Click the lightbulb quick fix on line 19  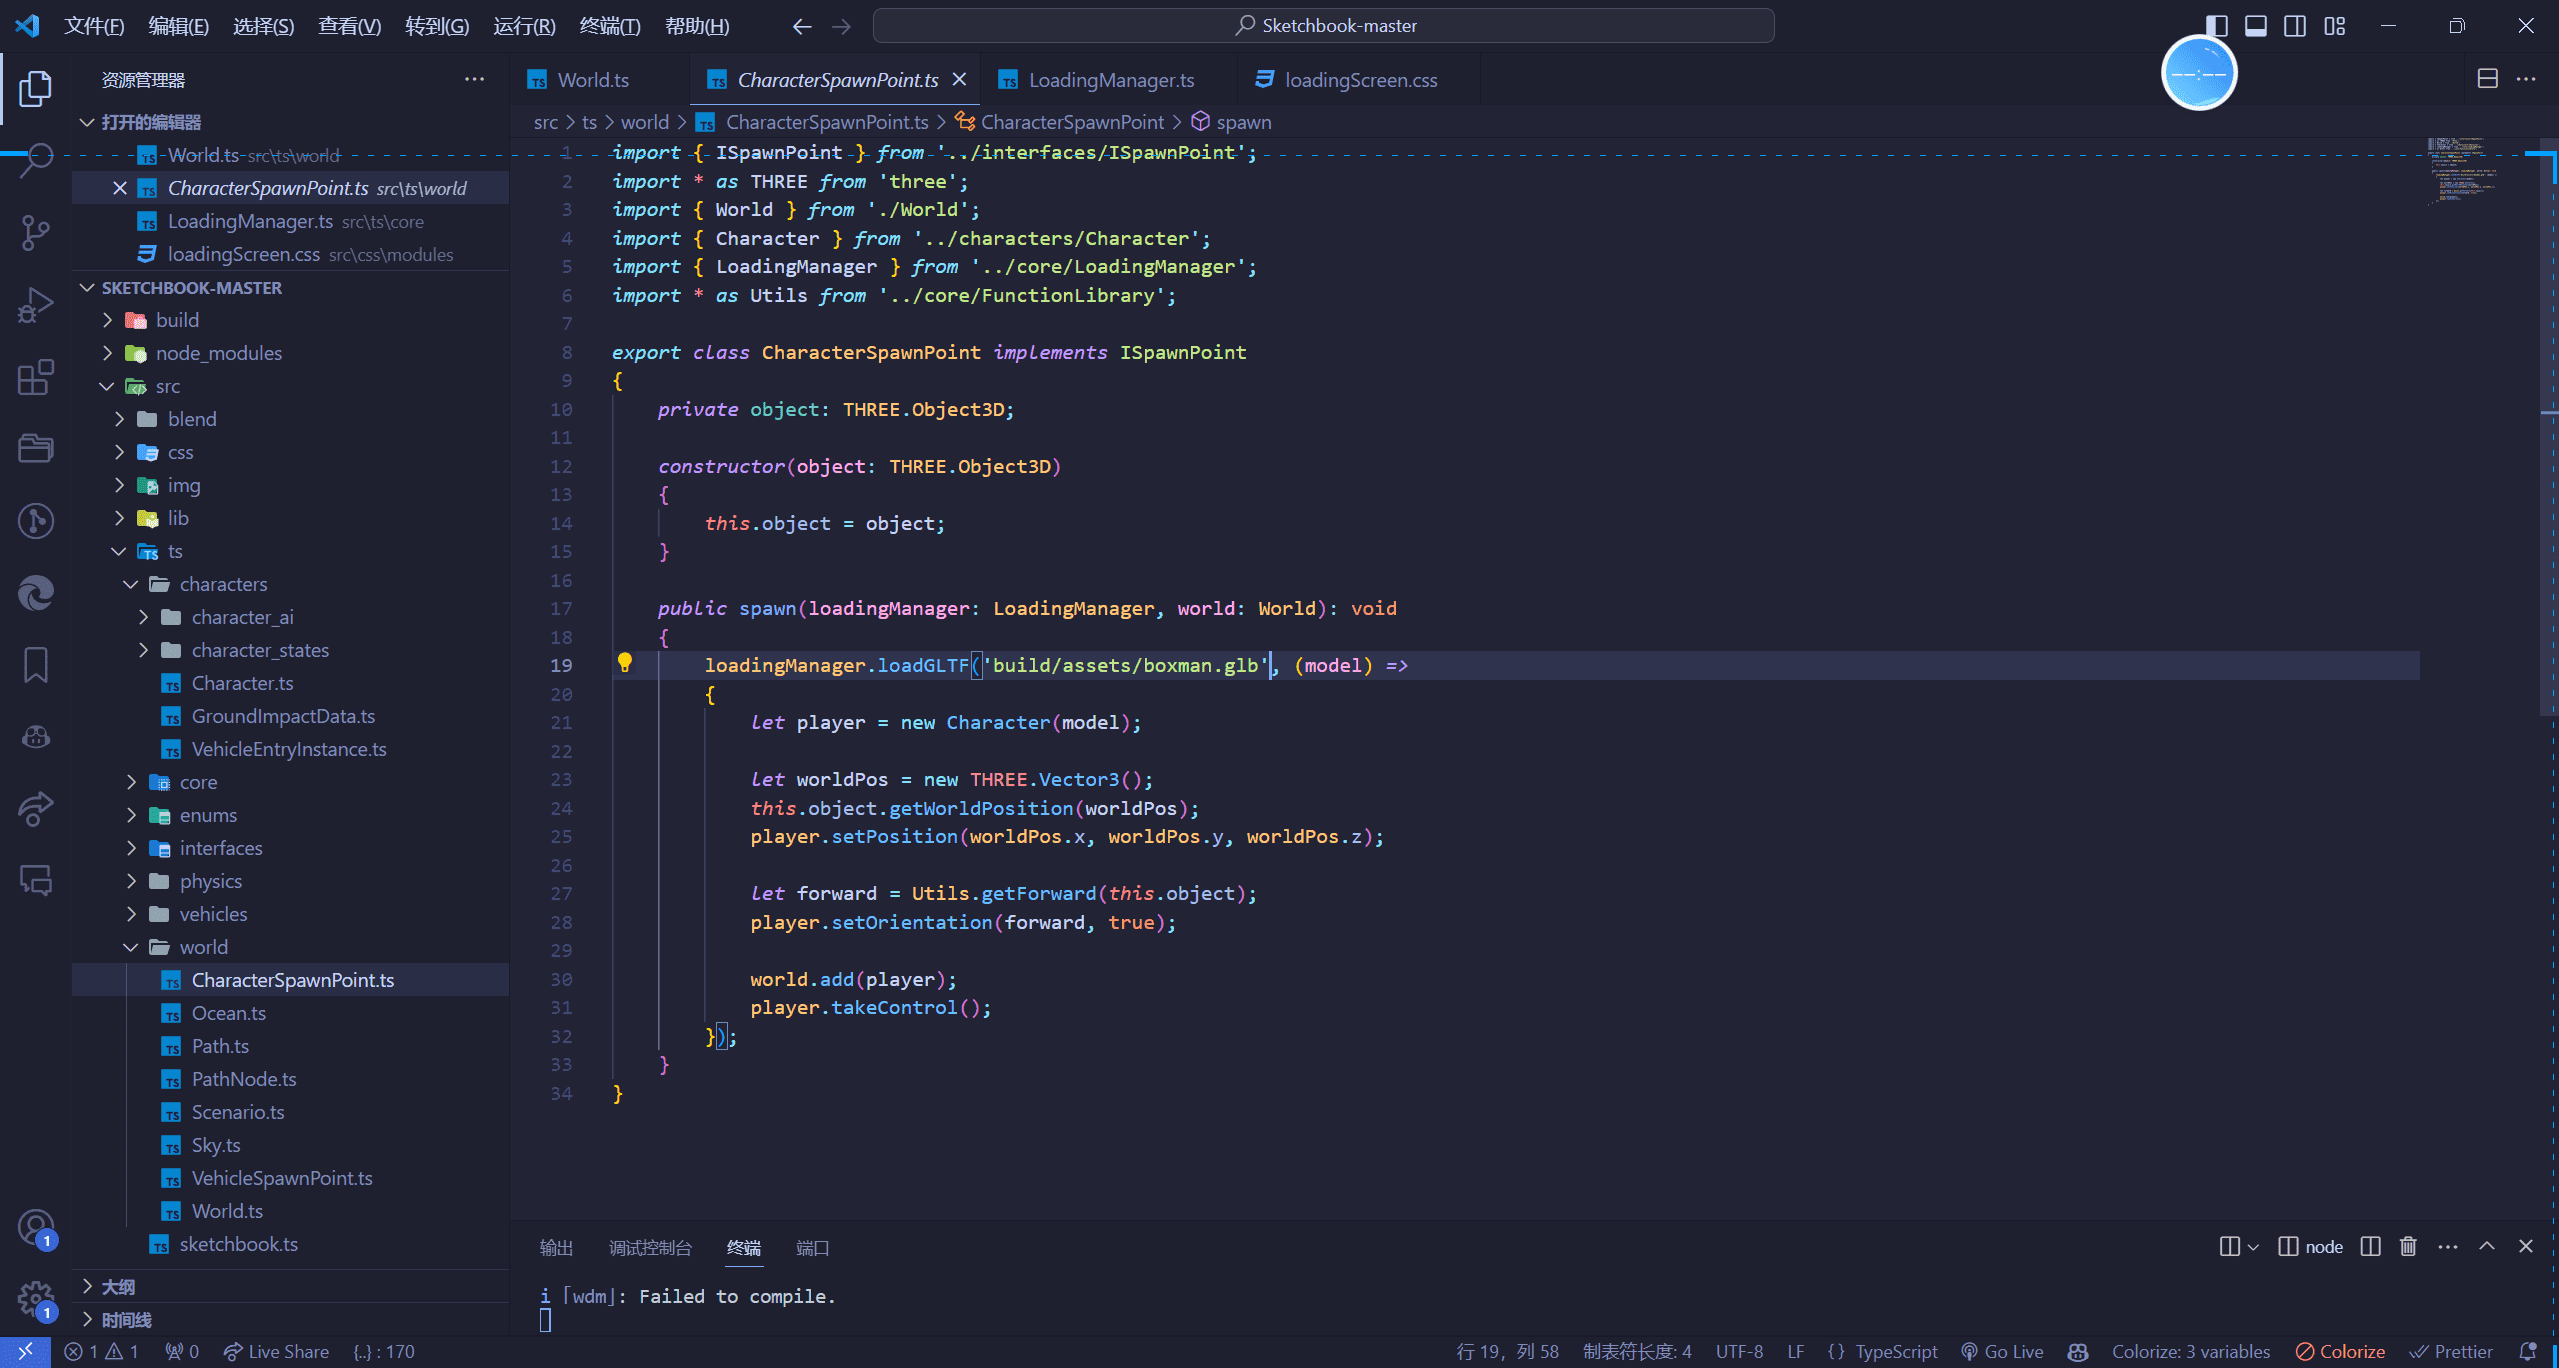tap(625, 663)
